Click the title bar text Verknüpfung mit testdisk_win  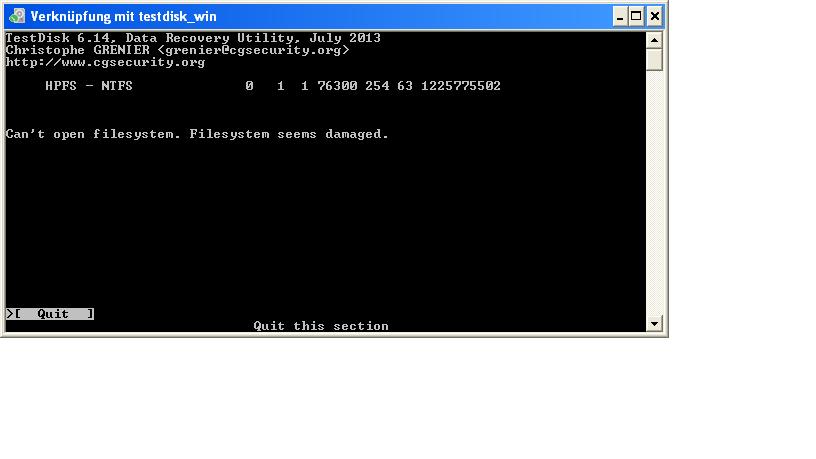click(123, 17)
